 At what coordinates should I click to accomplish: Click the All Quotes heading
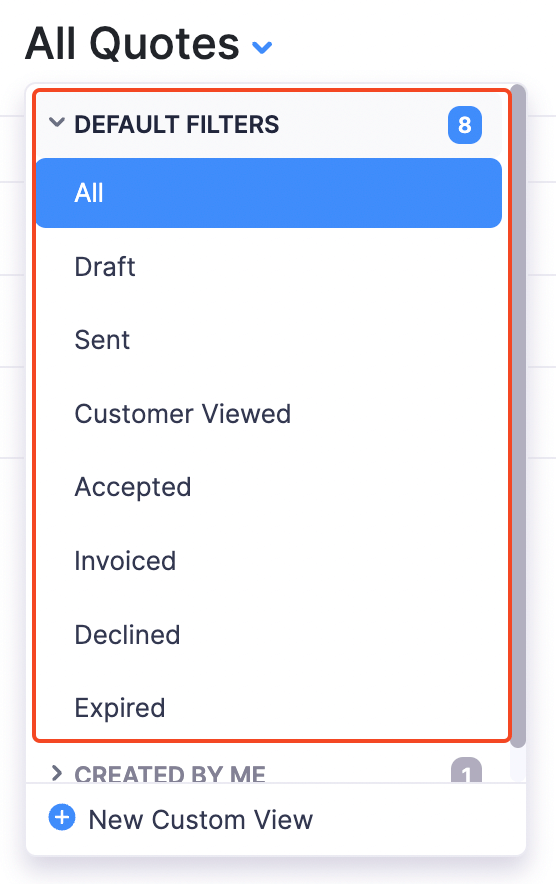(x=133, y=44)
